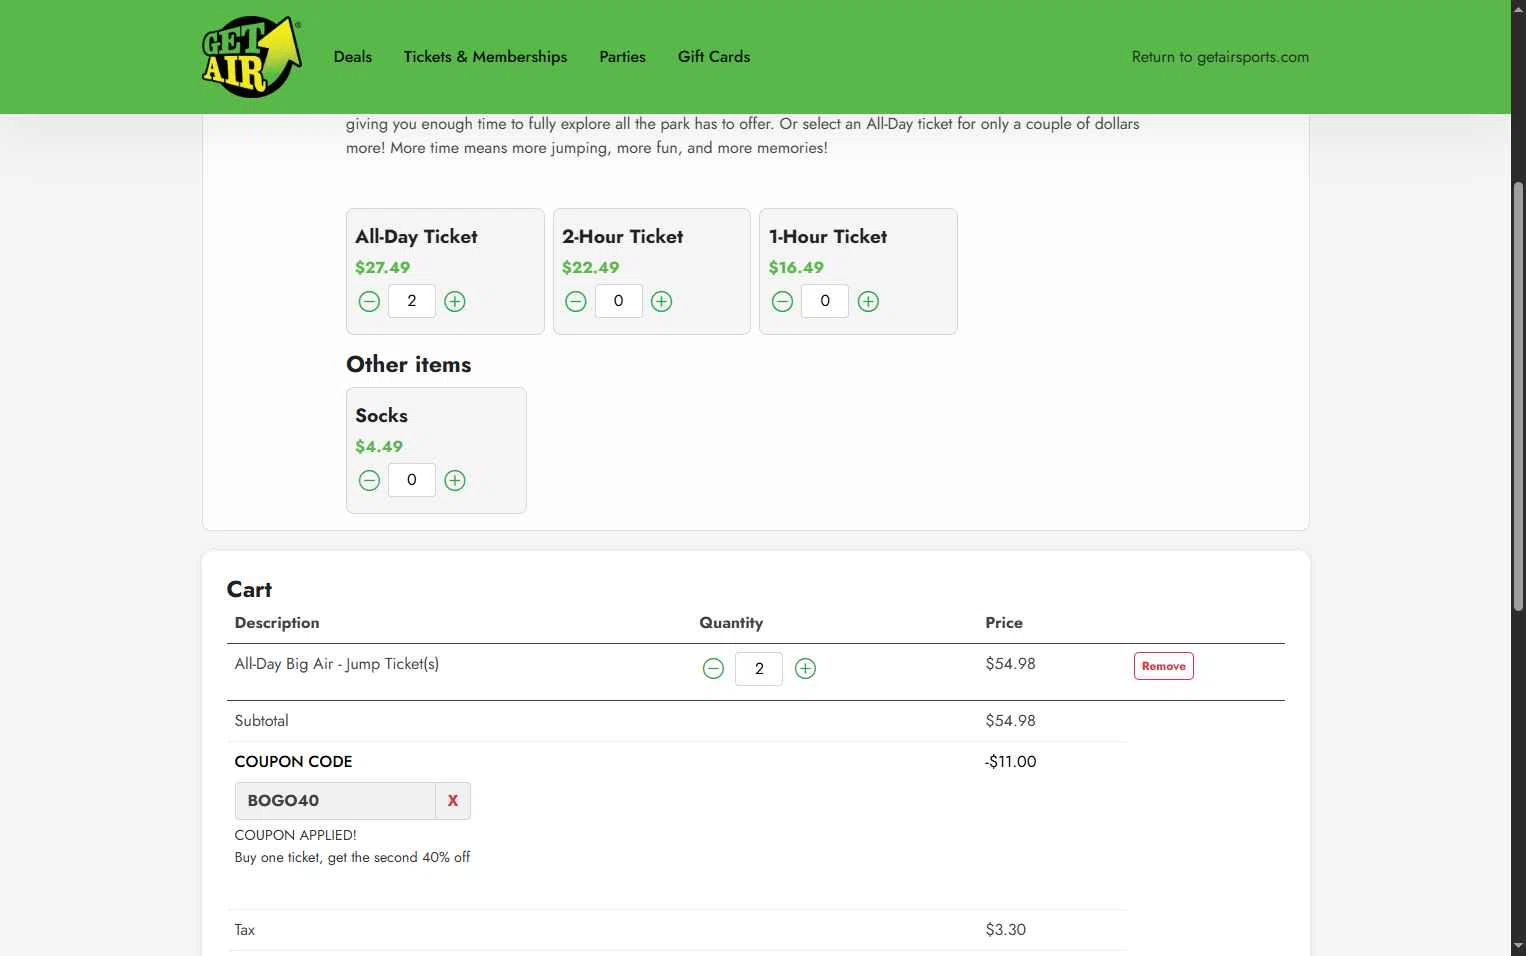Viewport: 1526px width, 956px height.
Task: Follow the Return to getairsports.com link
Action: tap(1220, 57)
